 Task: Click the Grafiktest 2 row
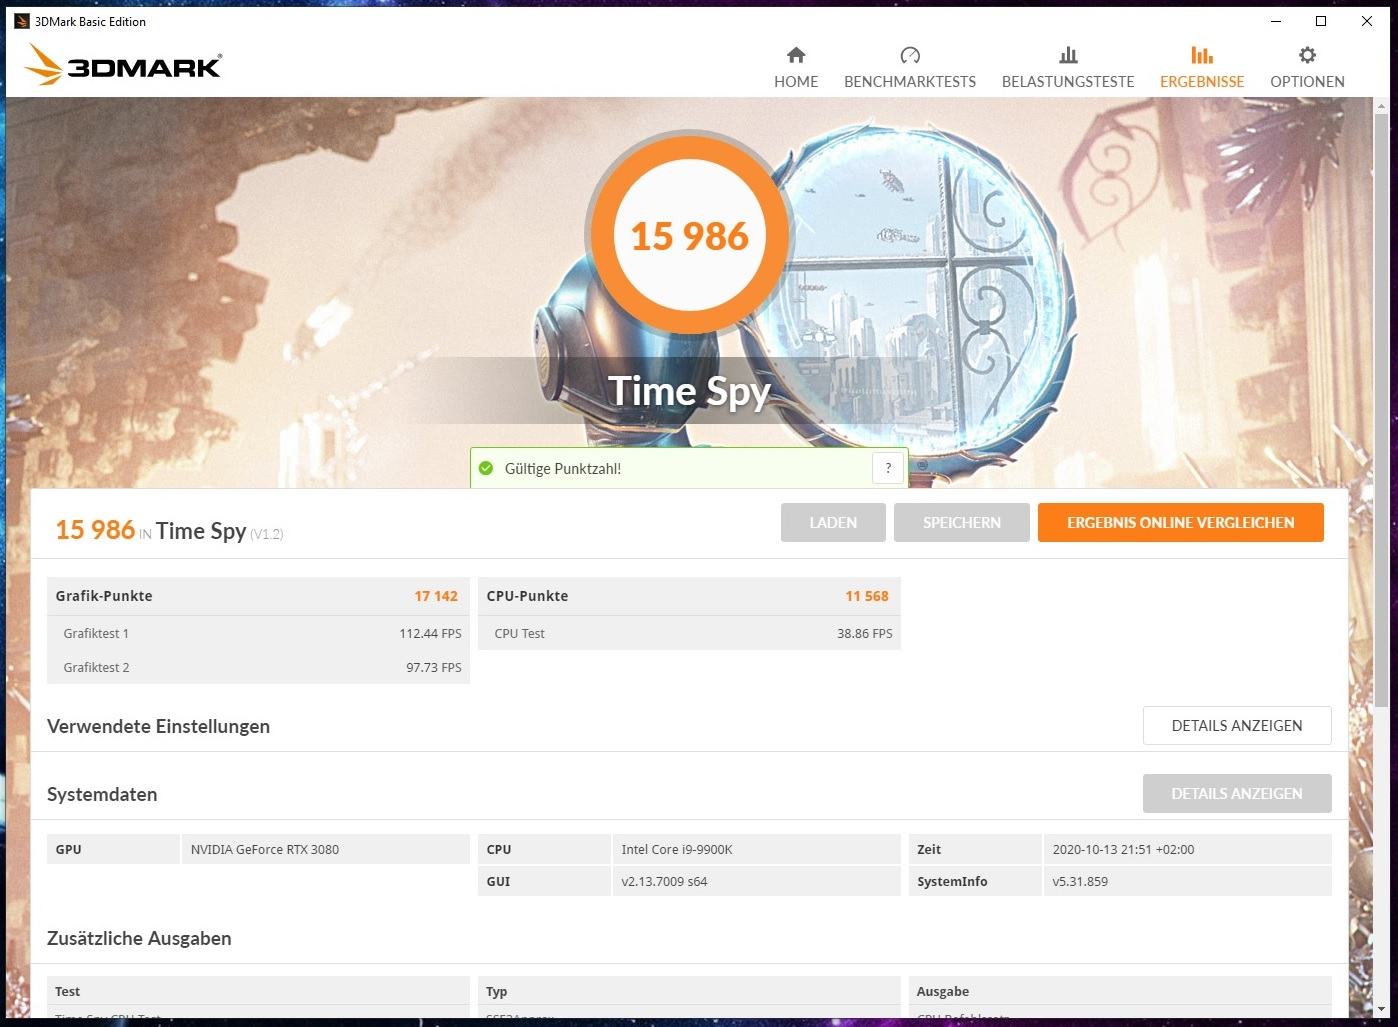(x=258, y=667)
